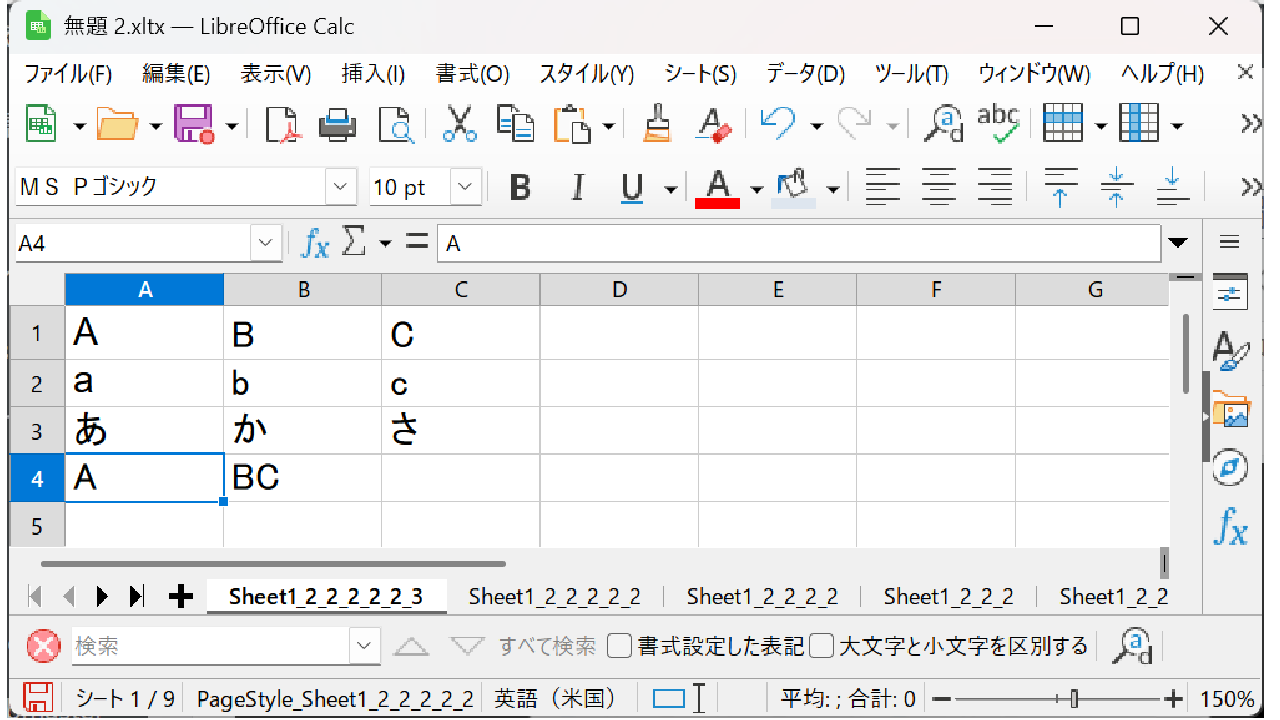Image resolution: width=1280 pixels, height=720 pixels.
Task: Switch to Sheet1_2_2_2_2_2 tab
Action: (x=555, y=597)
